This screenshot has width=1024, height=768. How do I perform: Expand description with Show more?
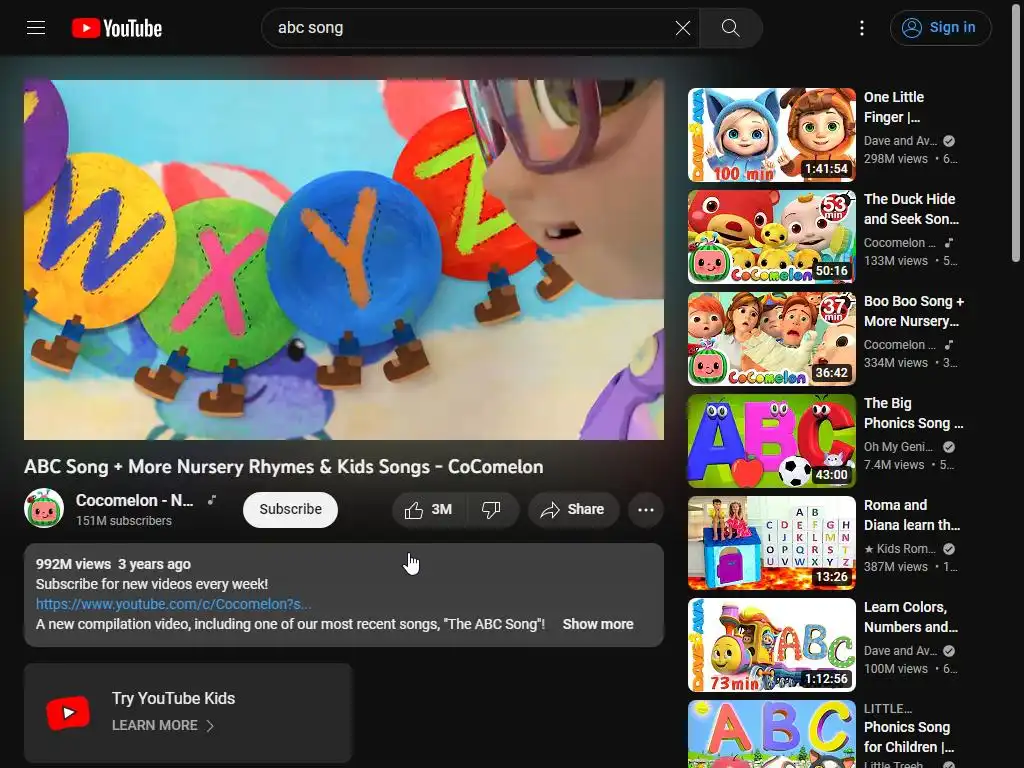[598, 624]
